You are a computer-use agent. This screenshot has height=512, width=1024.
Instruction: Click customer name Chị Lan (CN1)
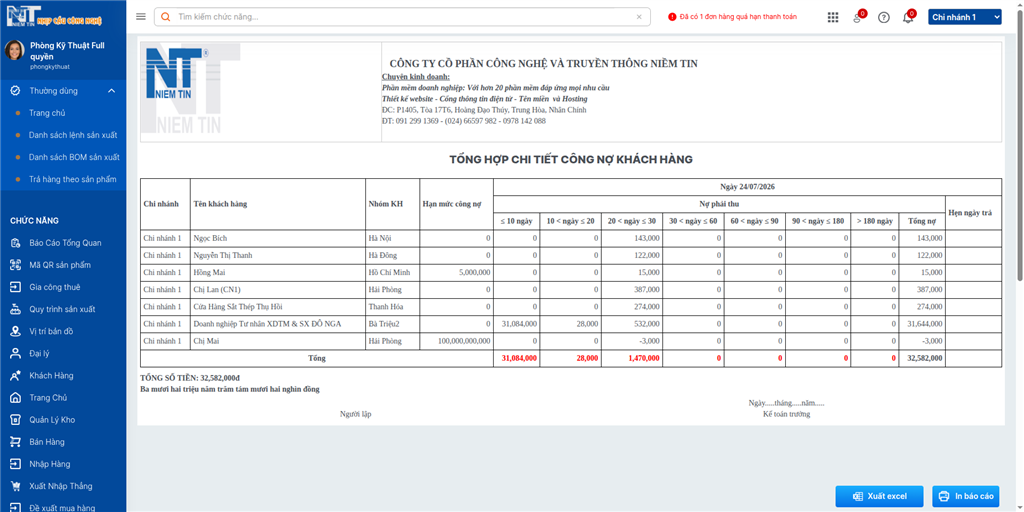tap(217, 289)
